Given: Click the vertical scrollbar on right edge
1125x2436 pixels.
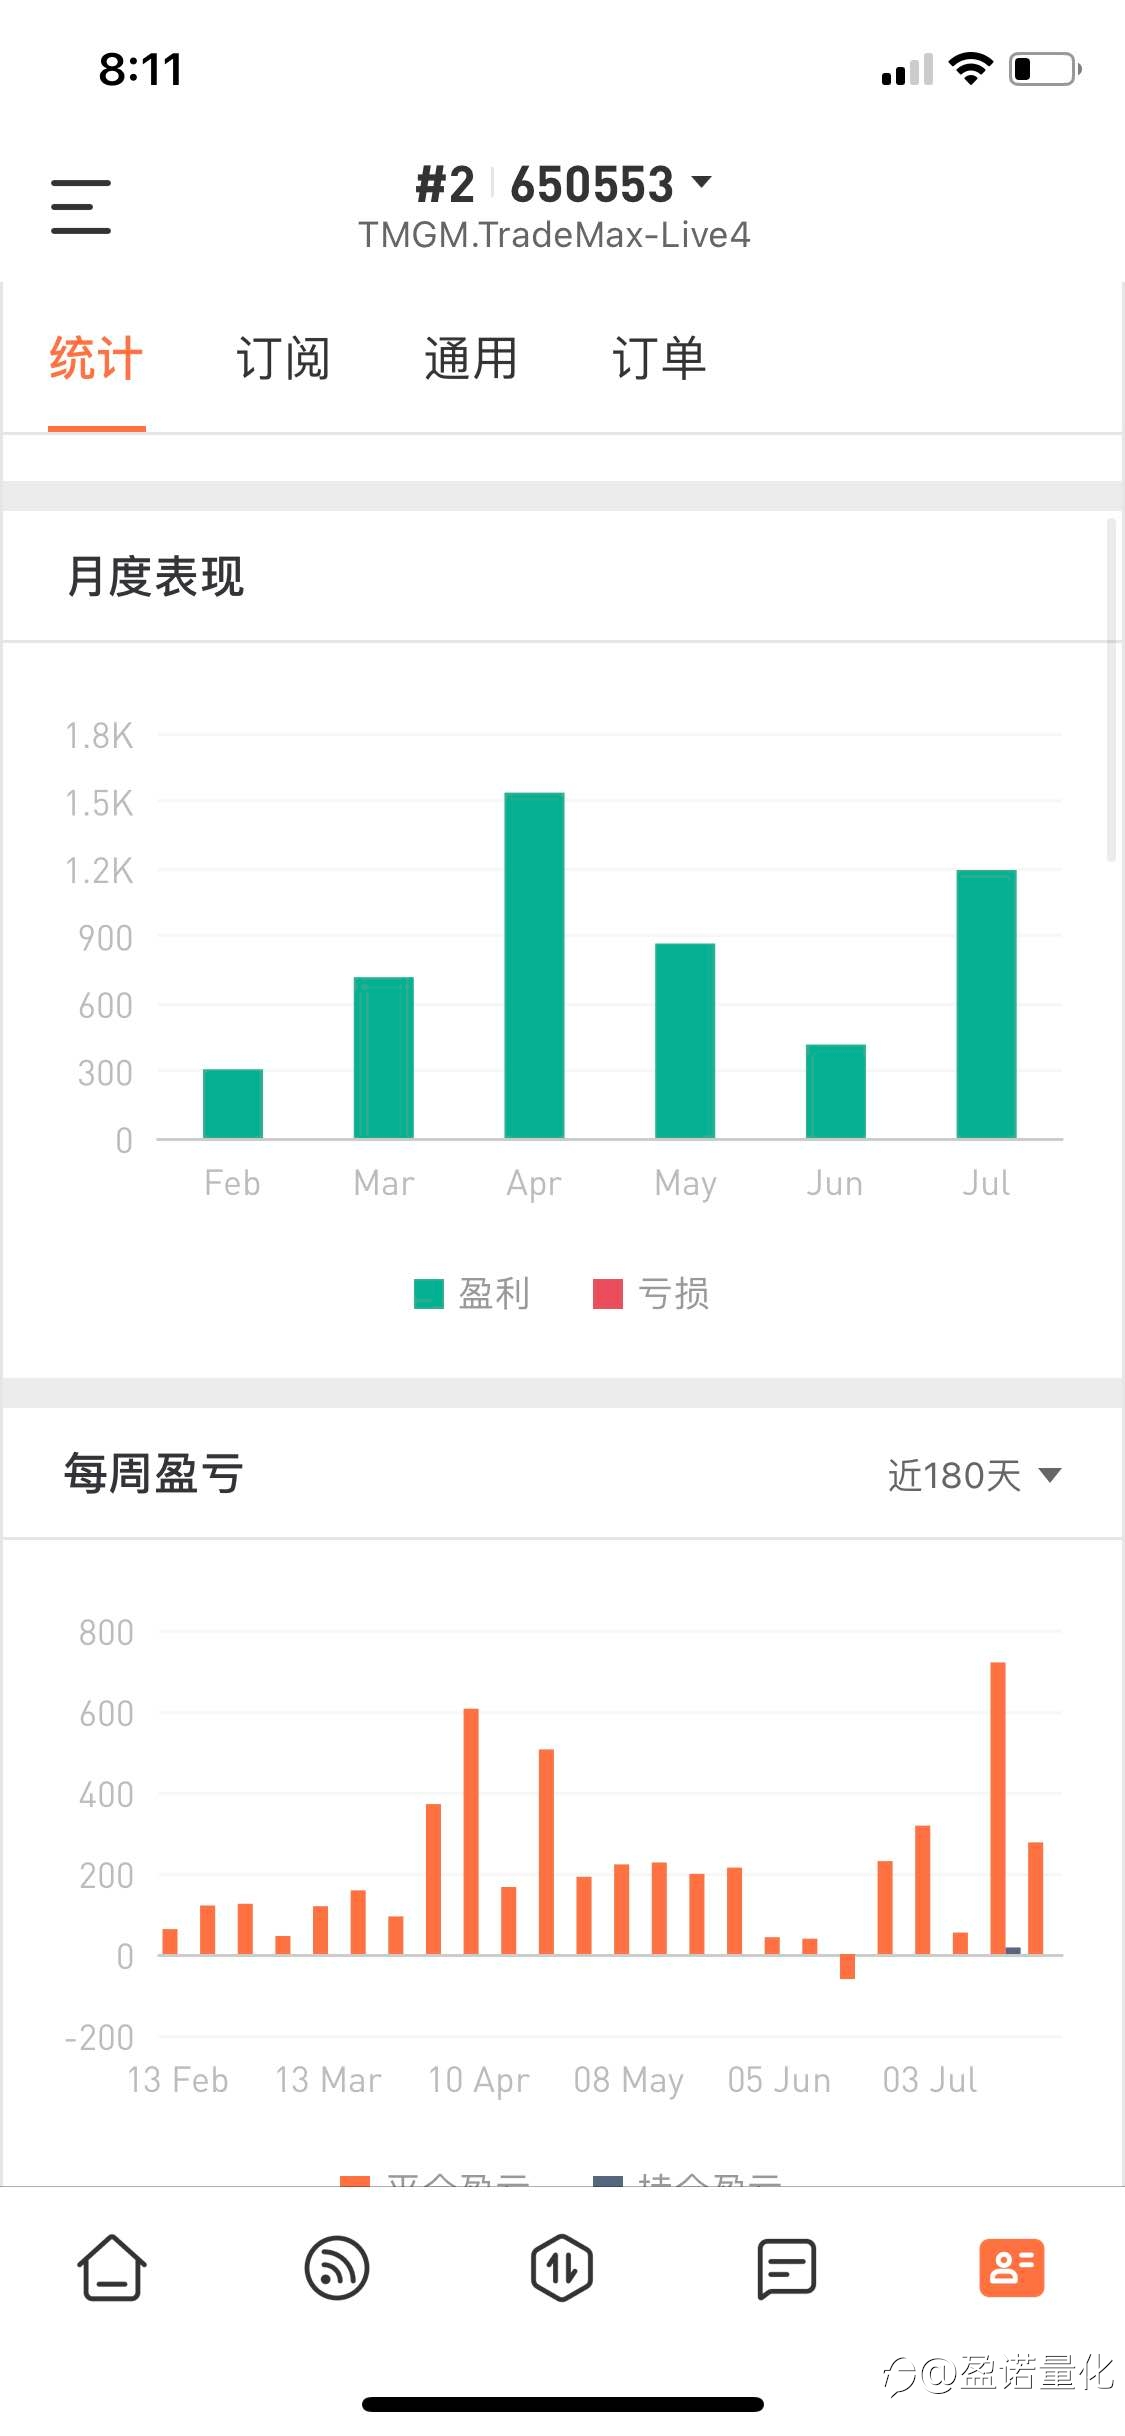Looking at the screenshot, I should pos(1111,690).
